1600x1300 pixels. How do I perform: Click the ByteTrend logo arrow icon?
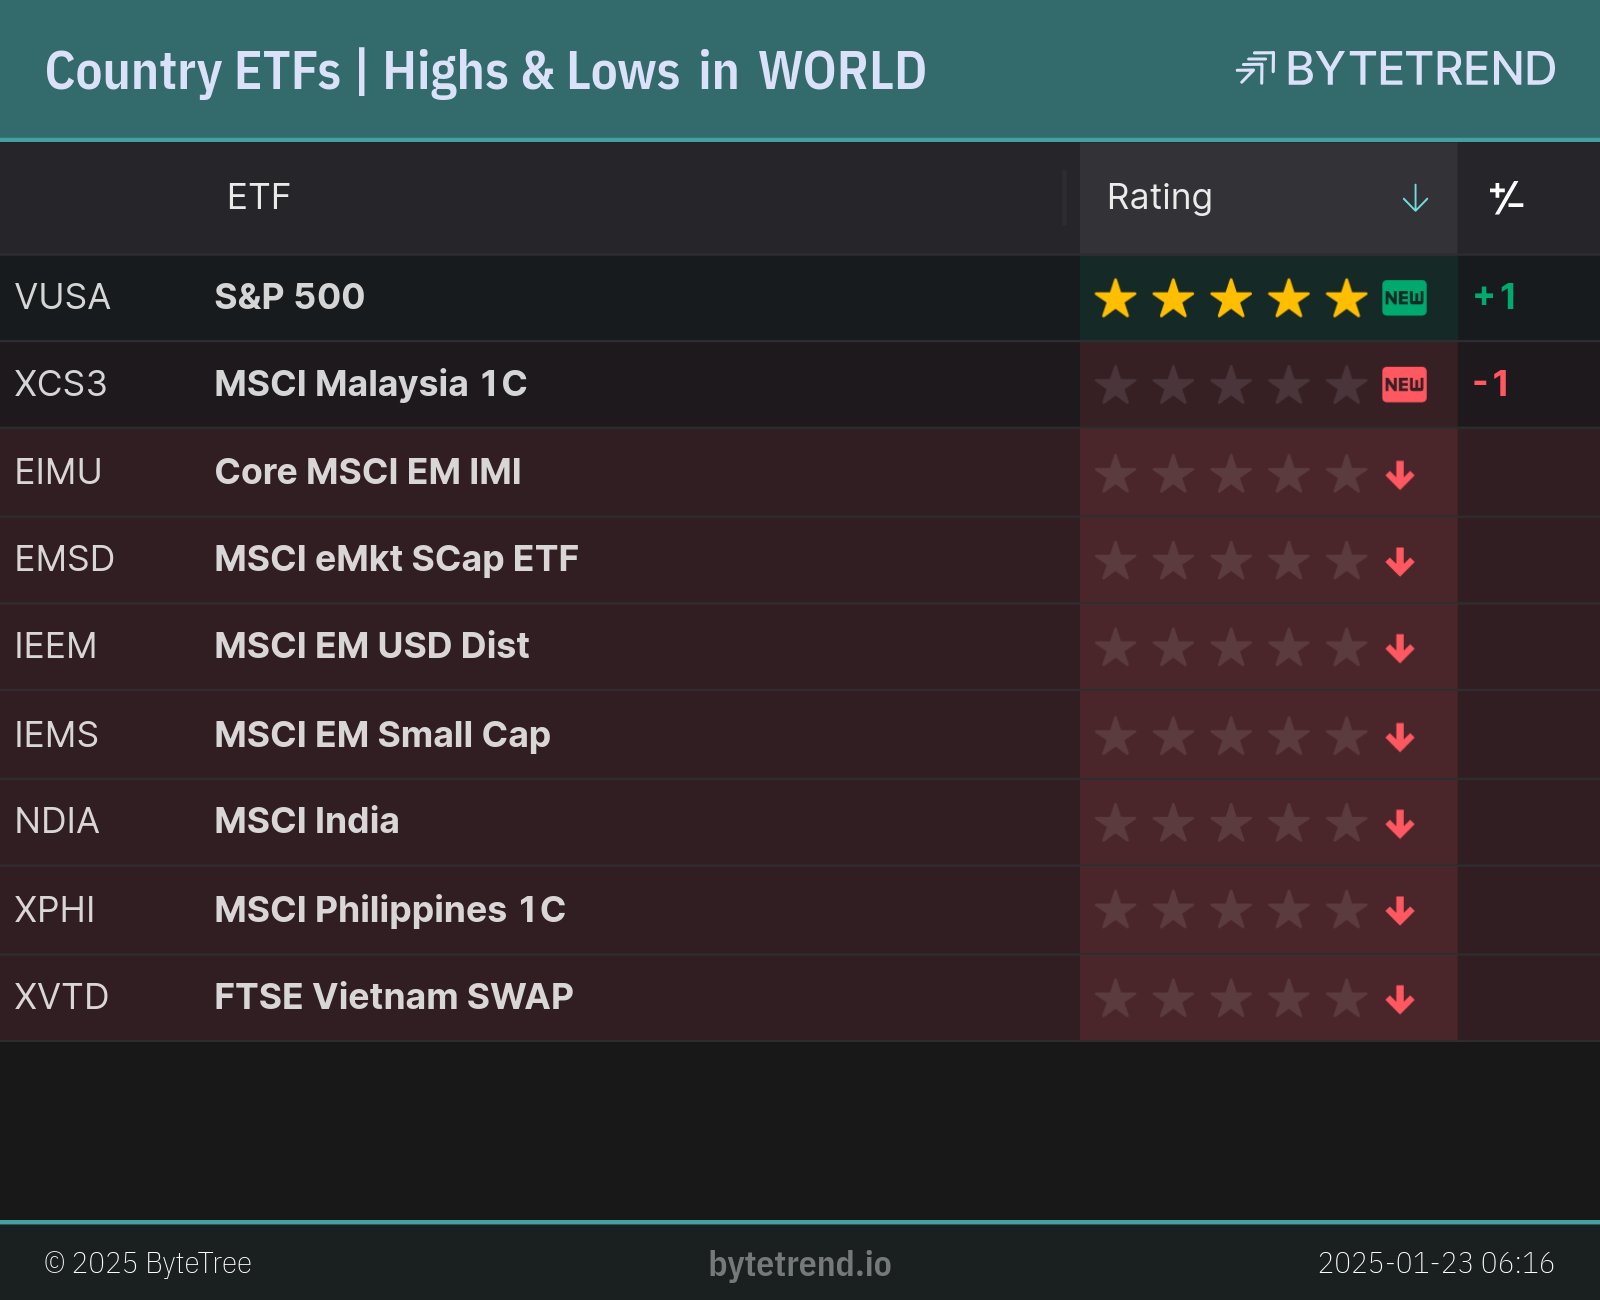(x=1255, y=69)
